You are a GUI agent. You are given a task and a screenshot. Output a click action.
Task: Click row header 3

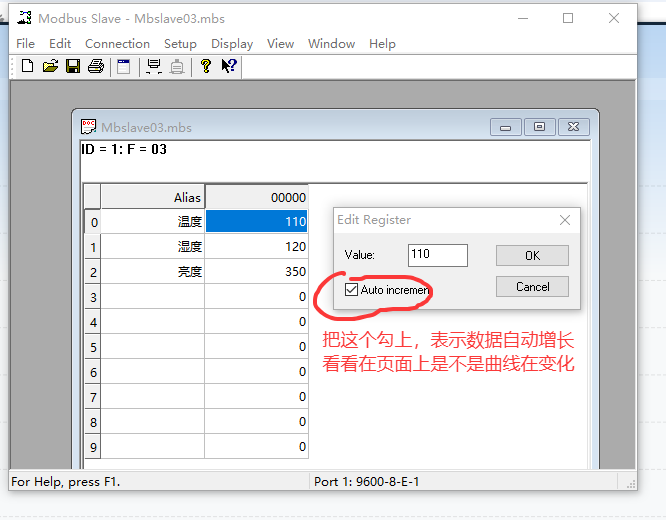[93, 297]
